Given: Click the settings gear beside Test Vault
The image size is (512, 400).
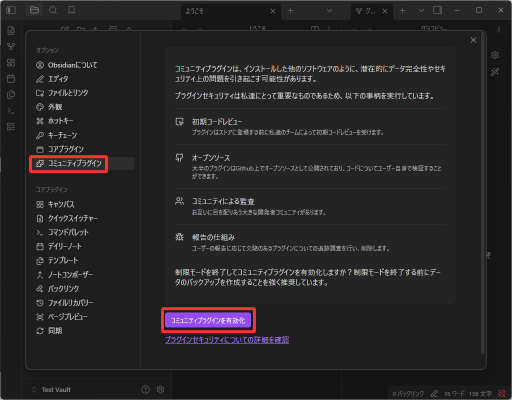Looking at the screenshot, I should pyautogui.click(x=160, y=389).
